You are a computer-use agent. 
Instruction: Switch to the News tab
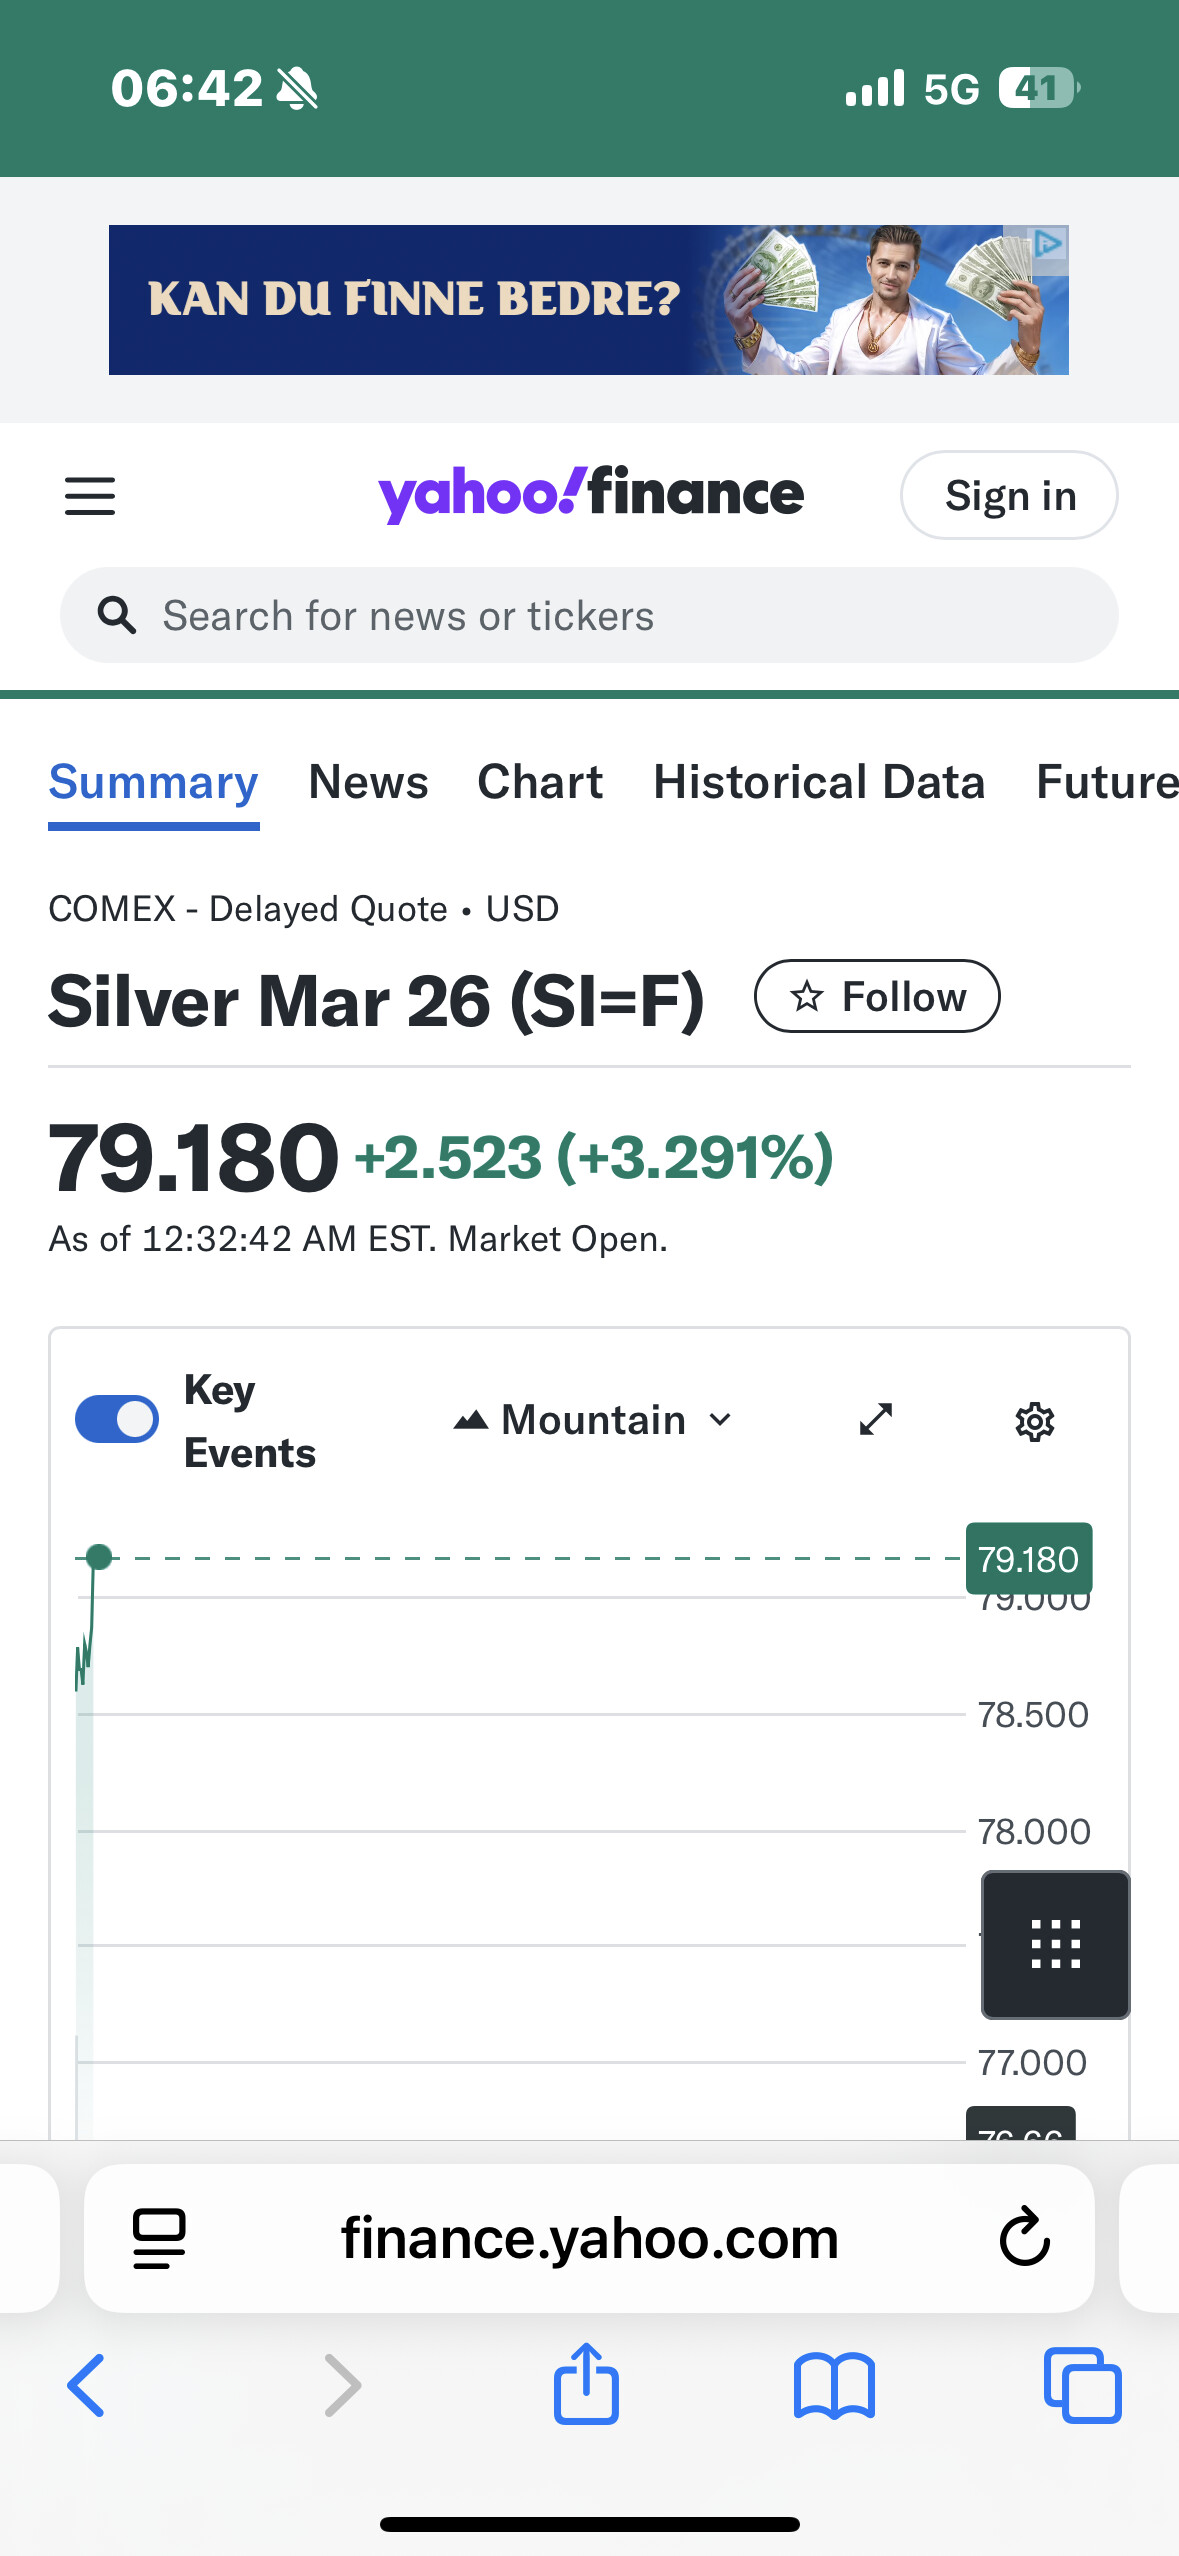pos(368,782)
